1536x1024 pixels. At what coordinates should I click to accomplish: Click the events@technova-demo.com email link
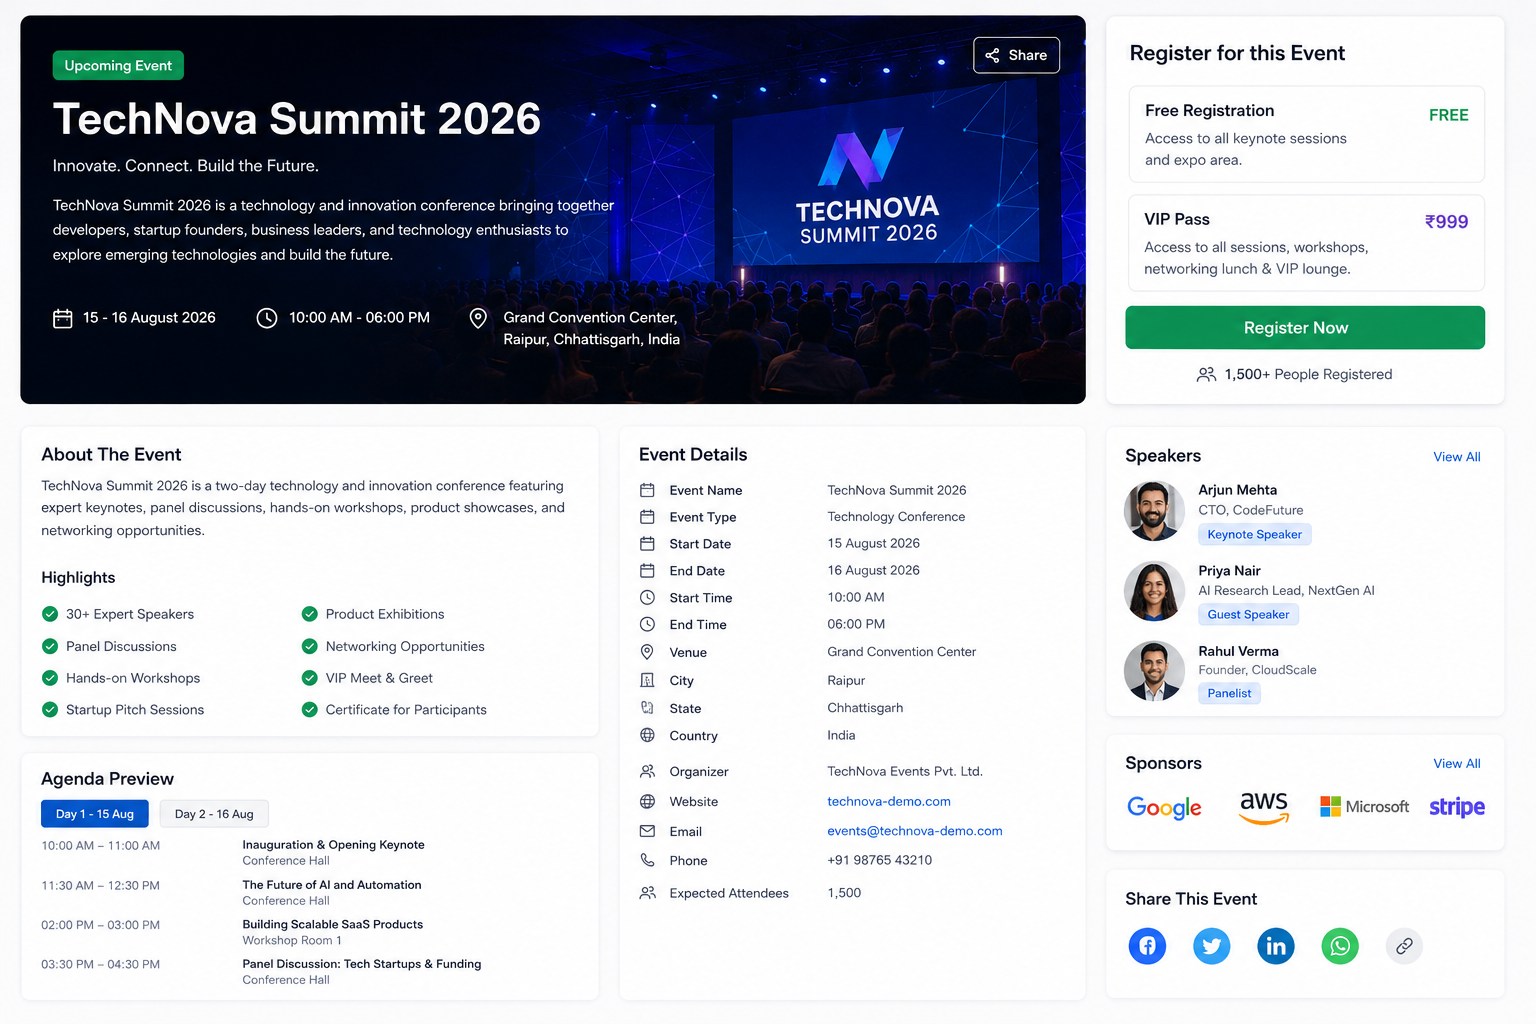click(915, 831)
